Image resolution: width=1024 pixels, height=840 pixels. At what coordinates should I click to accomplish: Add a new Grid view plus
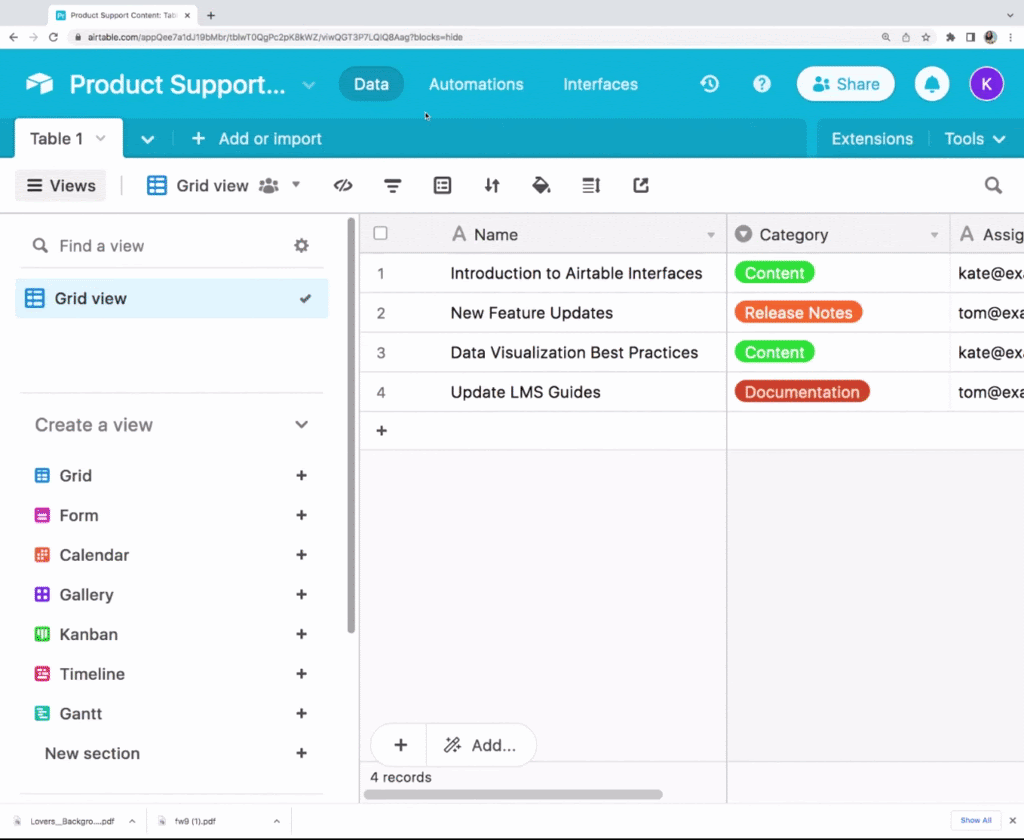301,476
